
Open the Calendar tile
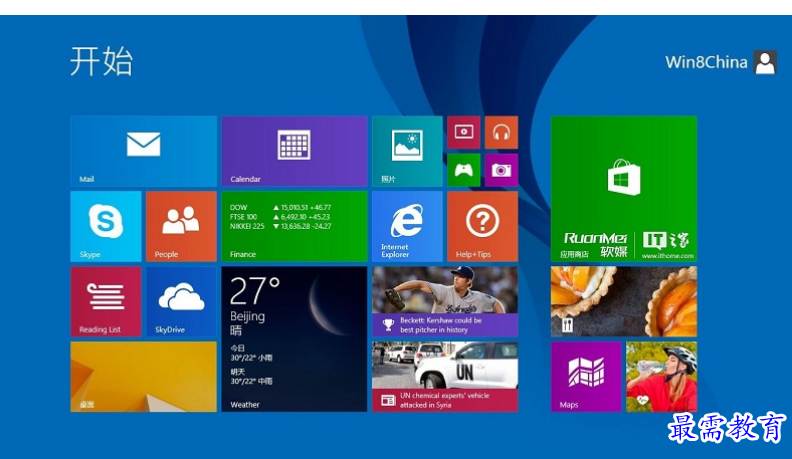click(x=294, y=151)
